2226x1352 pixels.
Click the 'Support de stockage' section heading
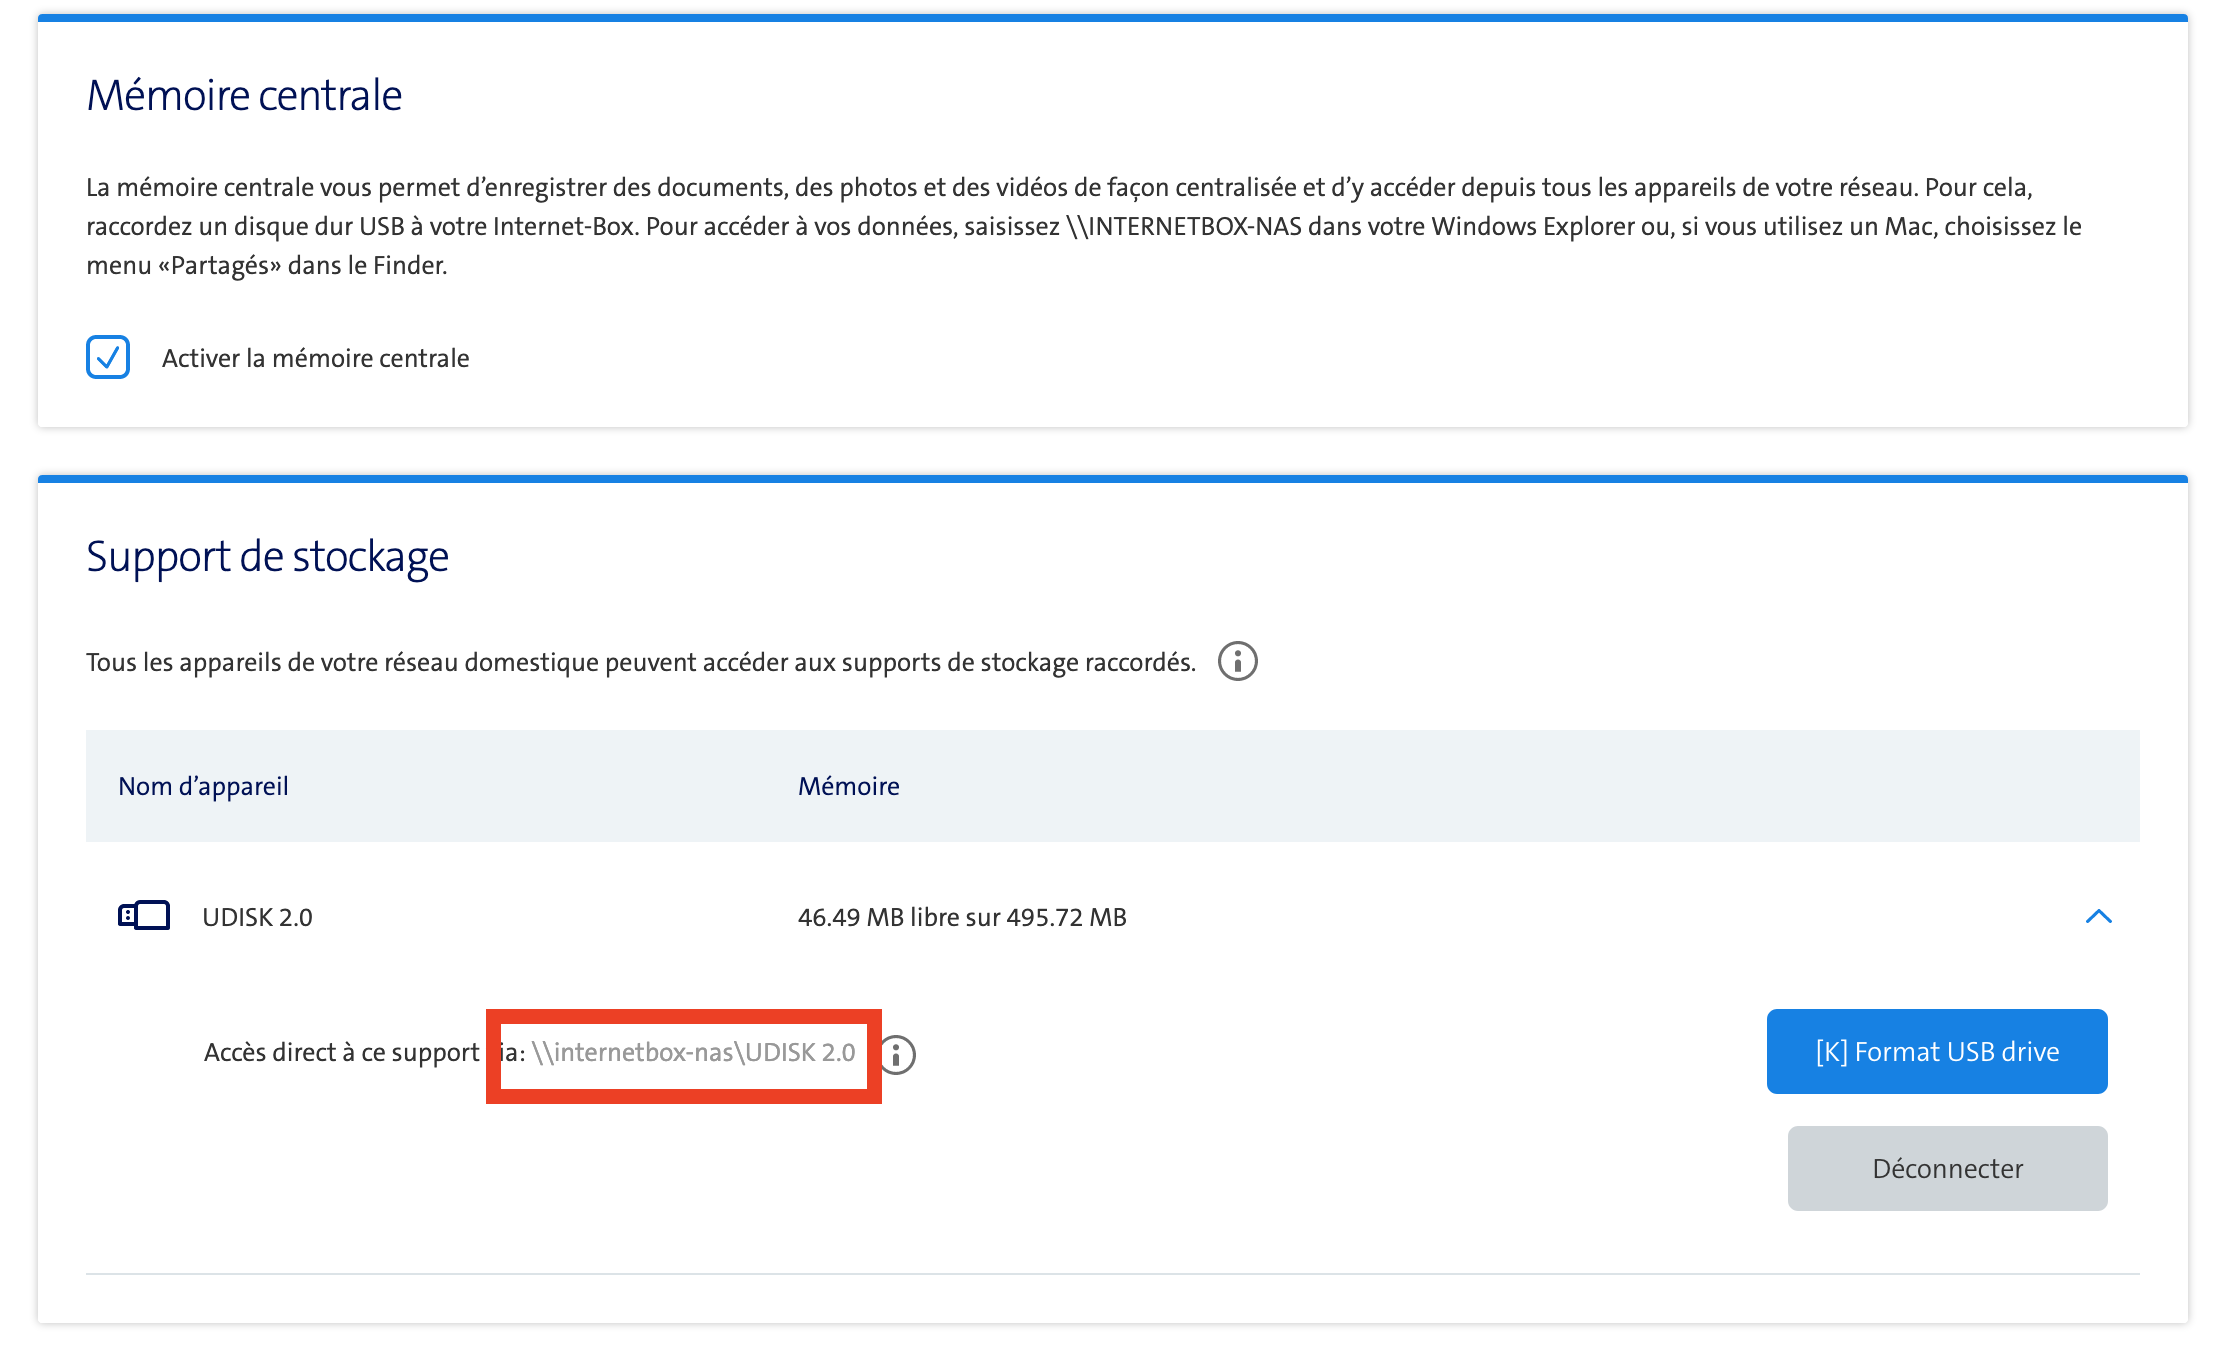[x=267, y=556]
